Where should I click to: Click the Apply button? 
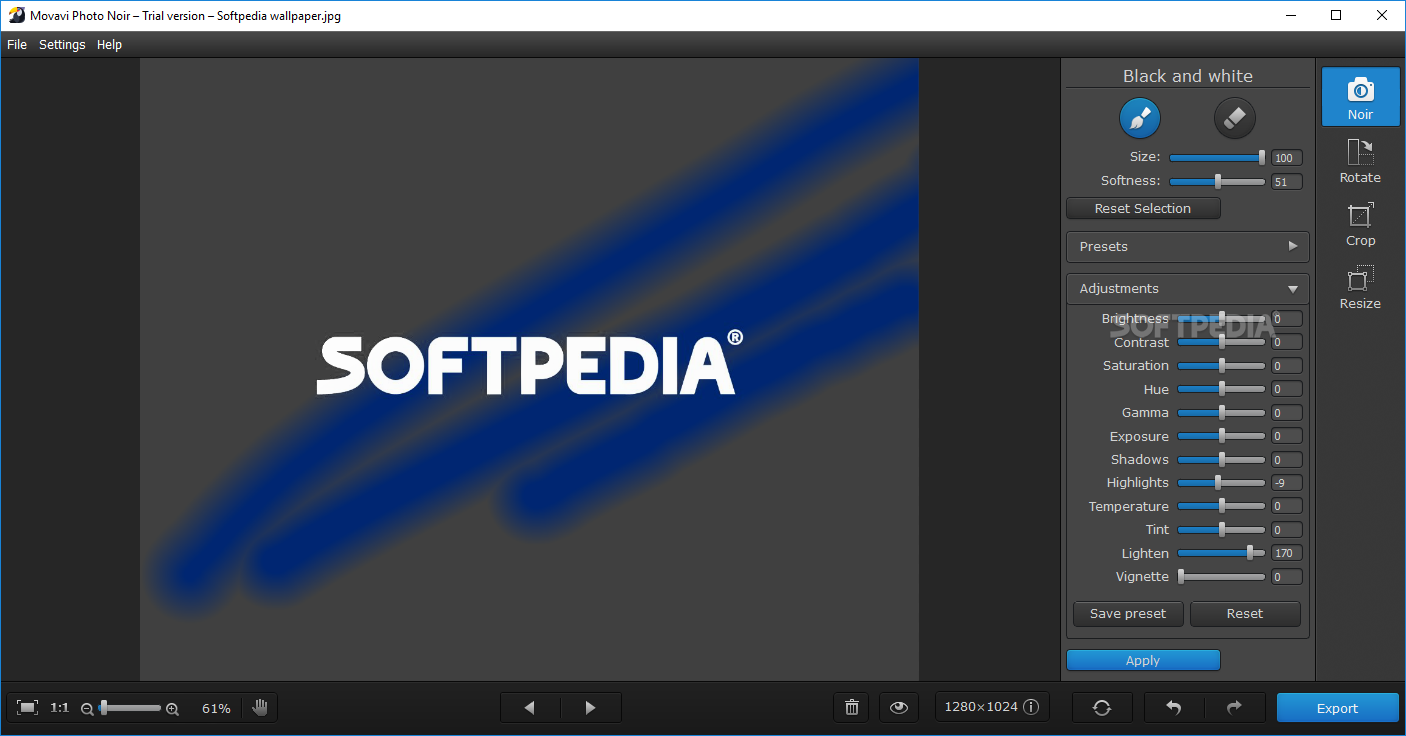(1143, 660)
